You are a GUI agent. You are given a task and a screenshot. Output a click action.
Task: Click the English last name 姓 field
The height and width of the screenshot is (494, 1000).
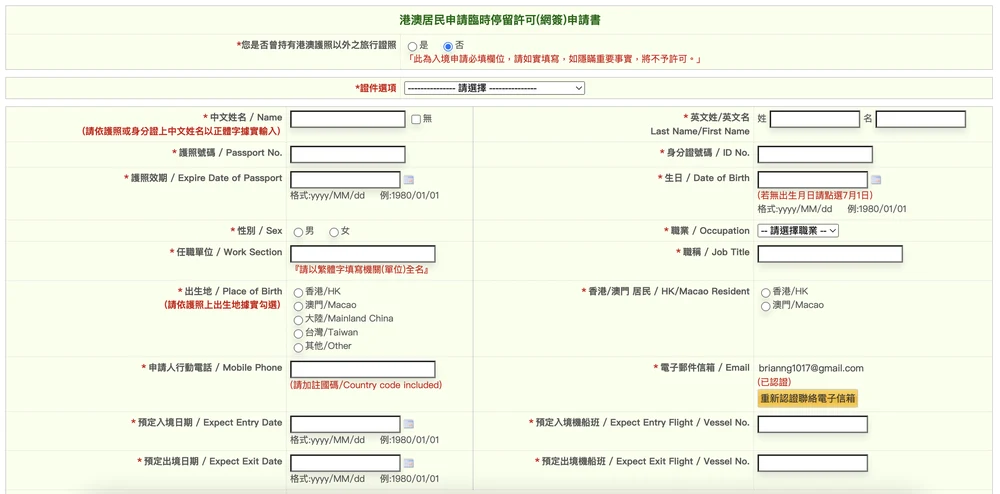(x=814, y=119)
